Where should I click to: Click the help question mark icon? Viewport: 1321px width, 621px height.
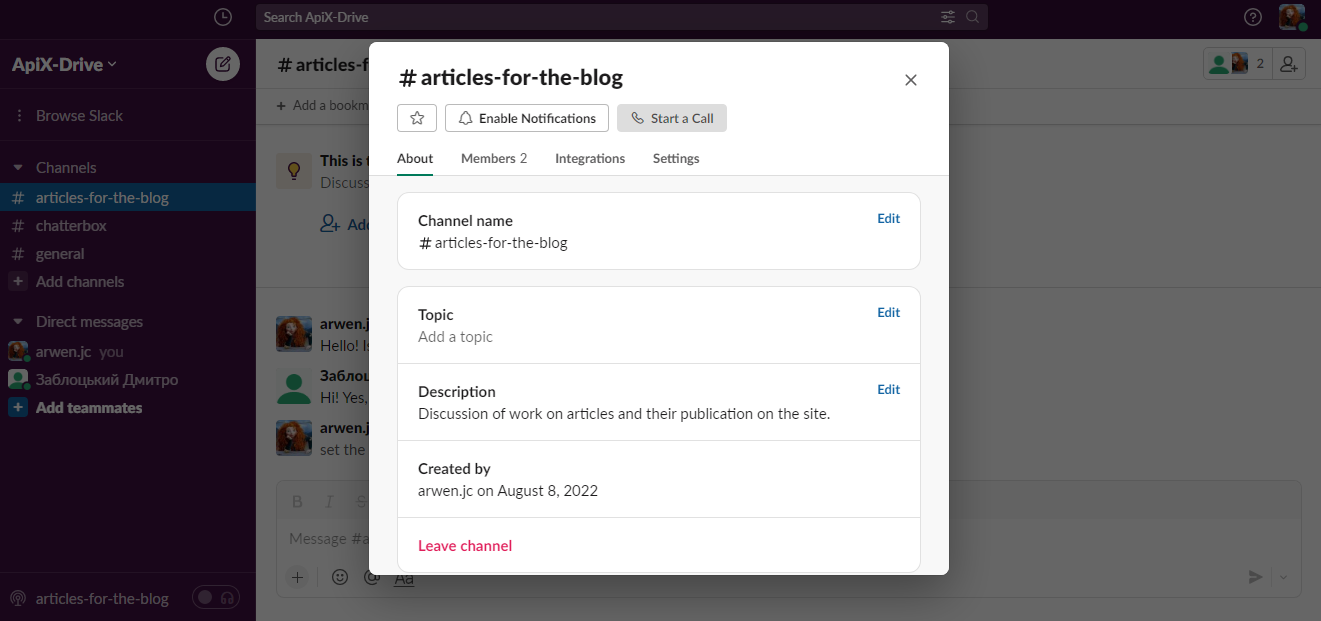[x=1253, y=17]
